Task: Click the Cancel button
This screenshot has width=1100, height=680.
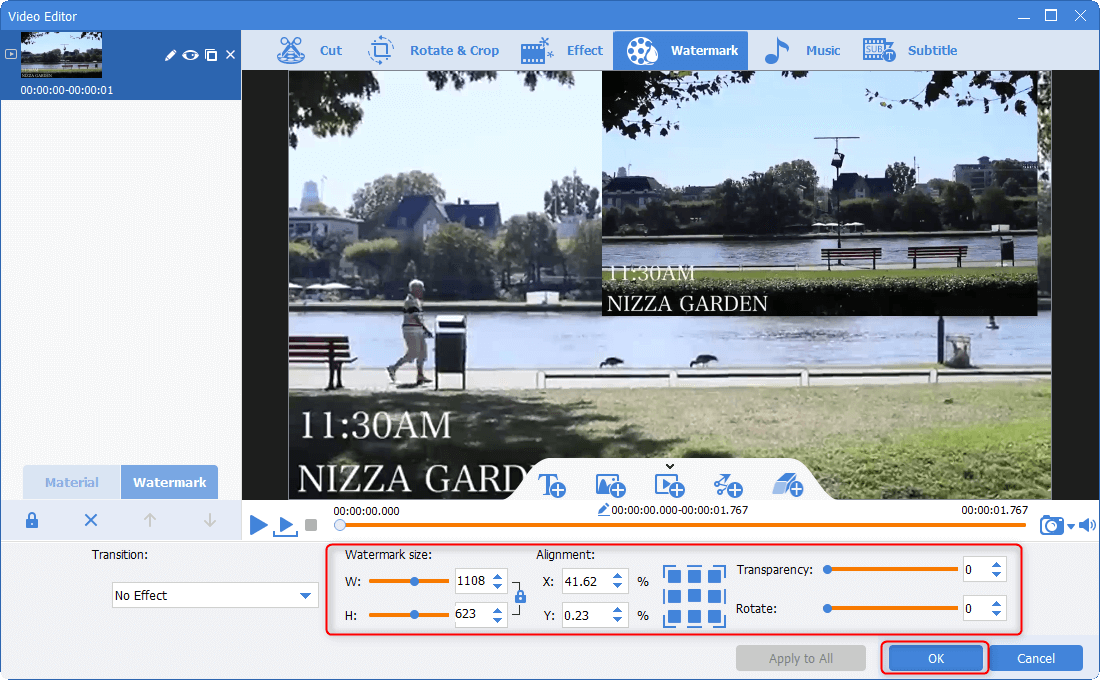Action: tap(1036, 658)
